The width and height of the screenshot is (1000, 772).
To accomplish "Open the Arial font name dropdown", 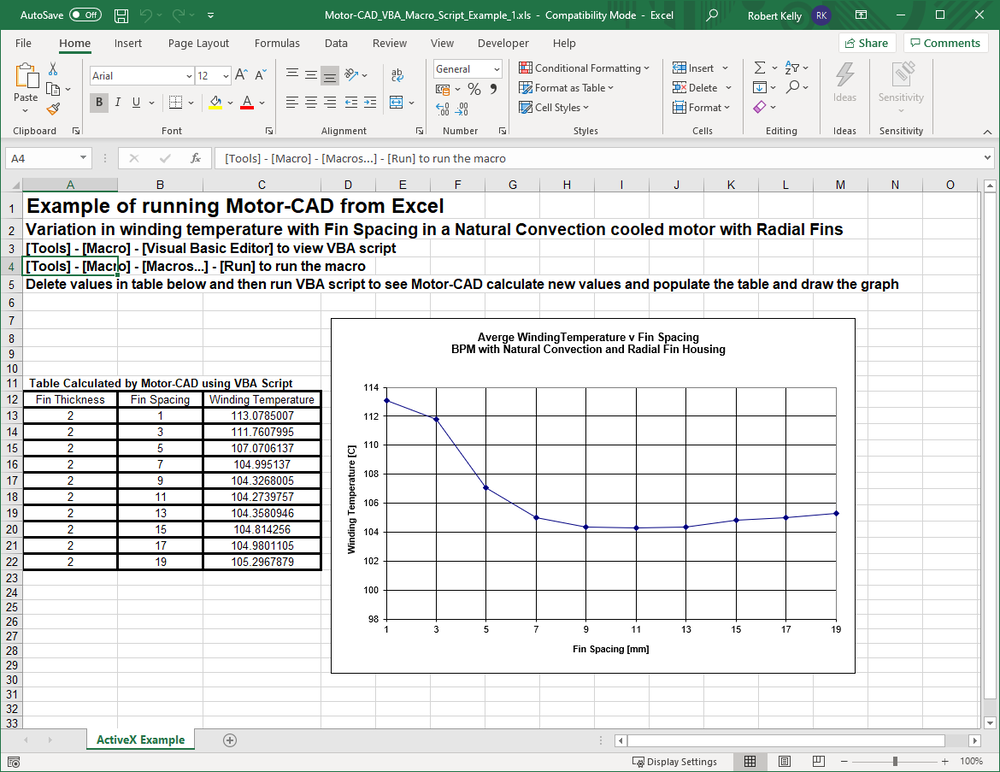I will coord(189,76).
